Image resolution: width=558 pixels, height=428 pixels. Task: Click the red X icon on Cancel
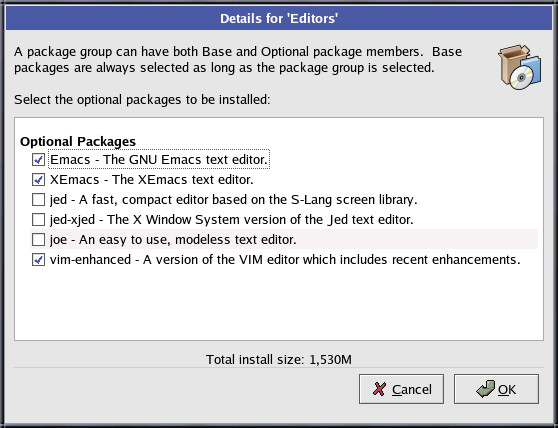click(379, 389)
